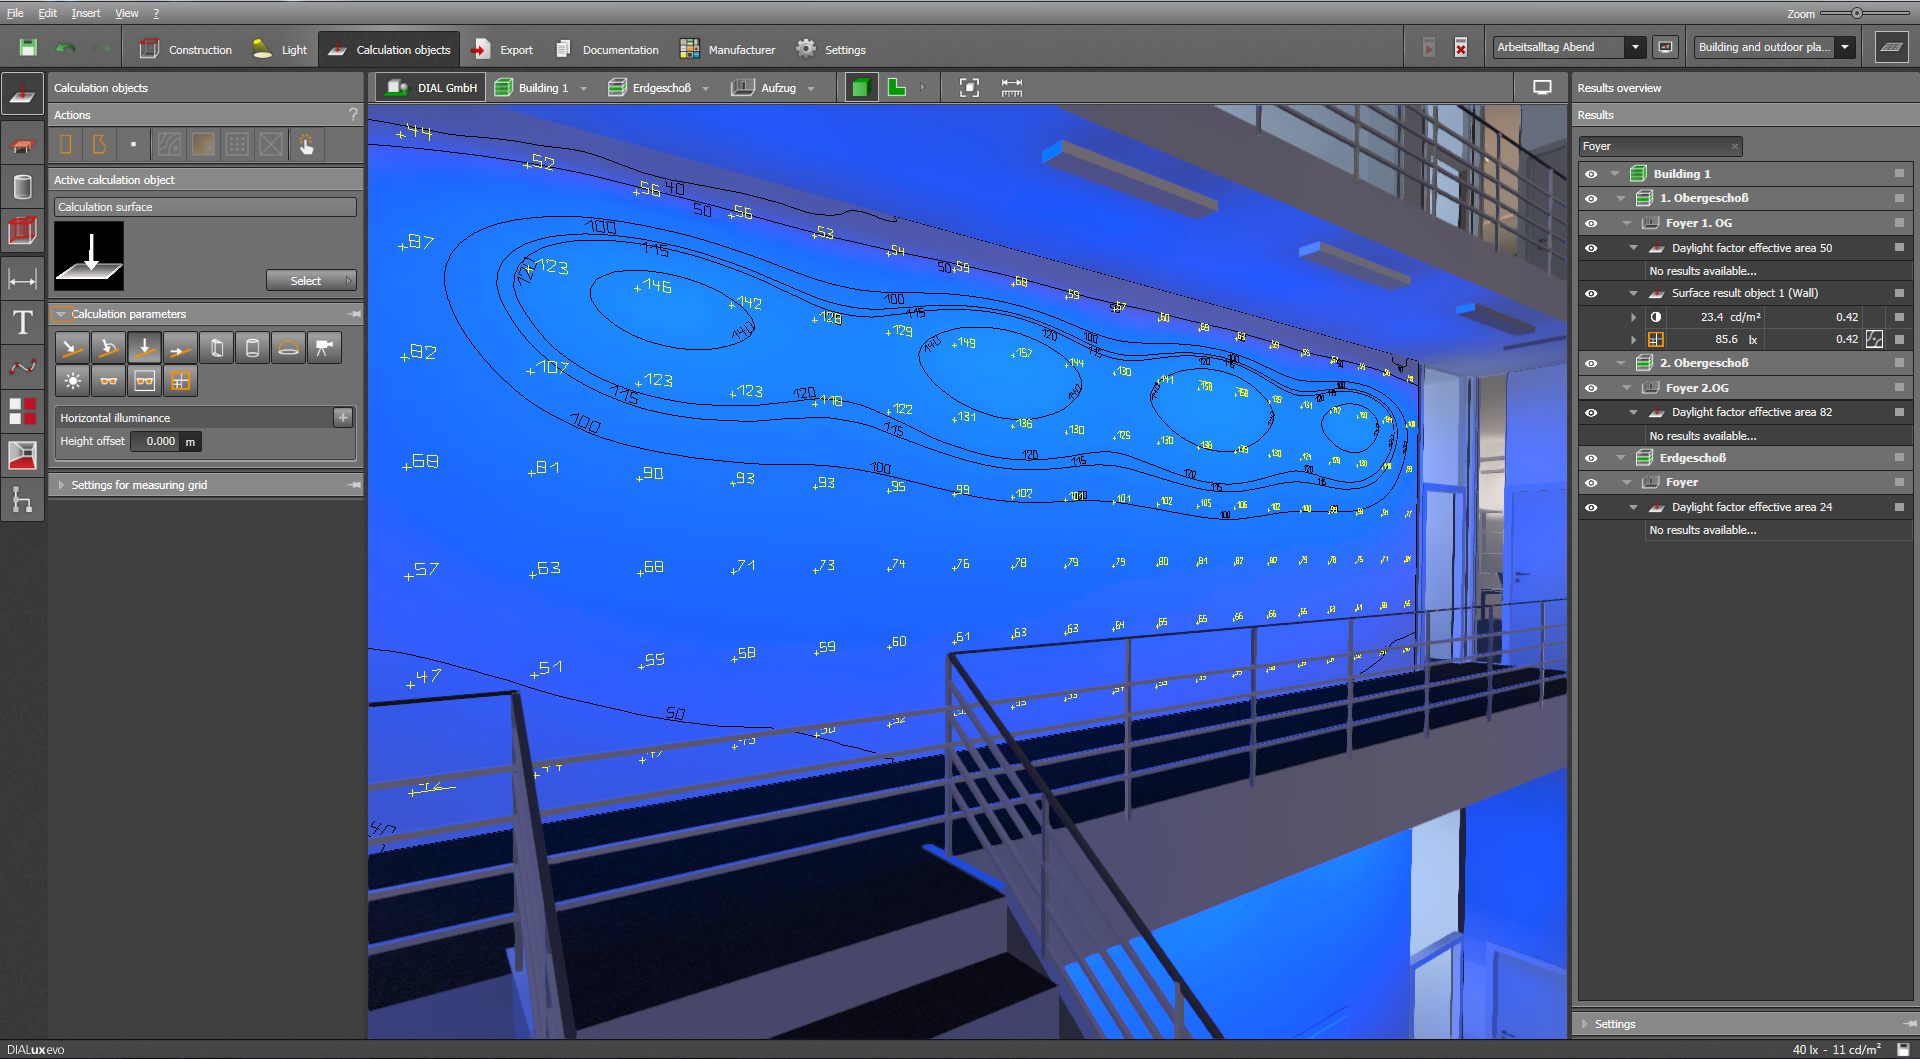Open the Insert menu

(85, 13)
